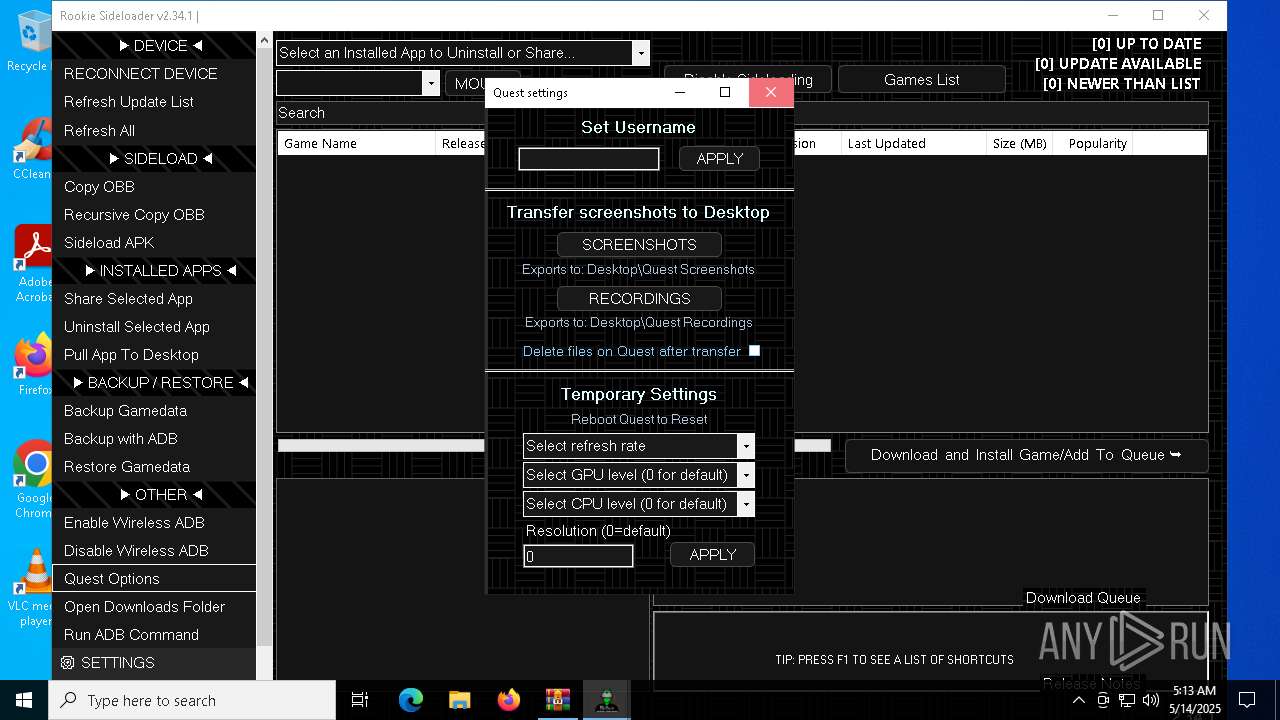
Task: Open network status tray icon
Action: (1127, 700)
